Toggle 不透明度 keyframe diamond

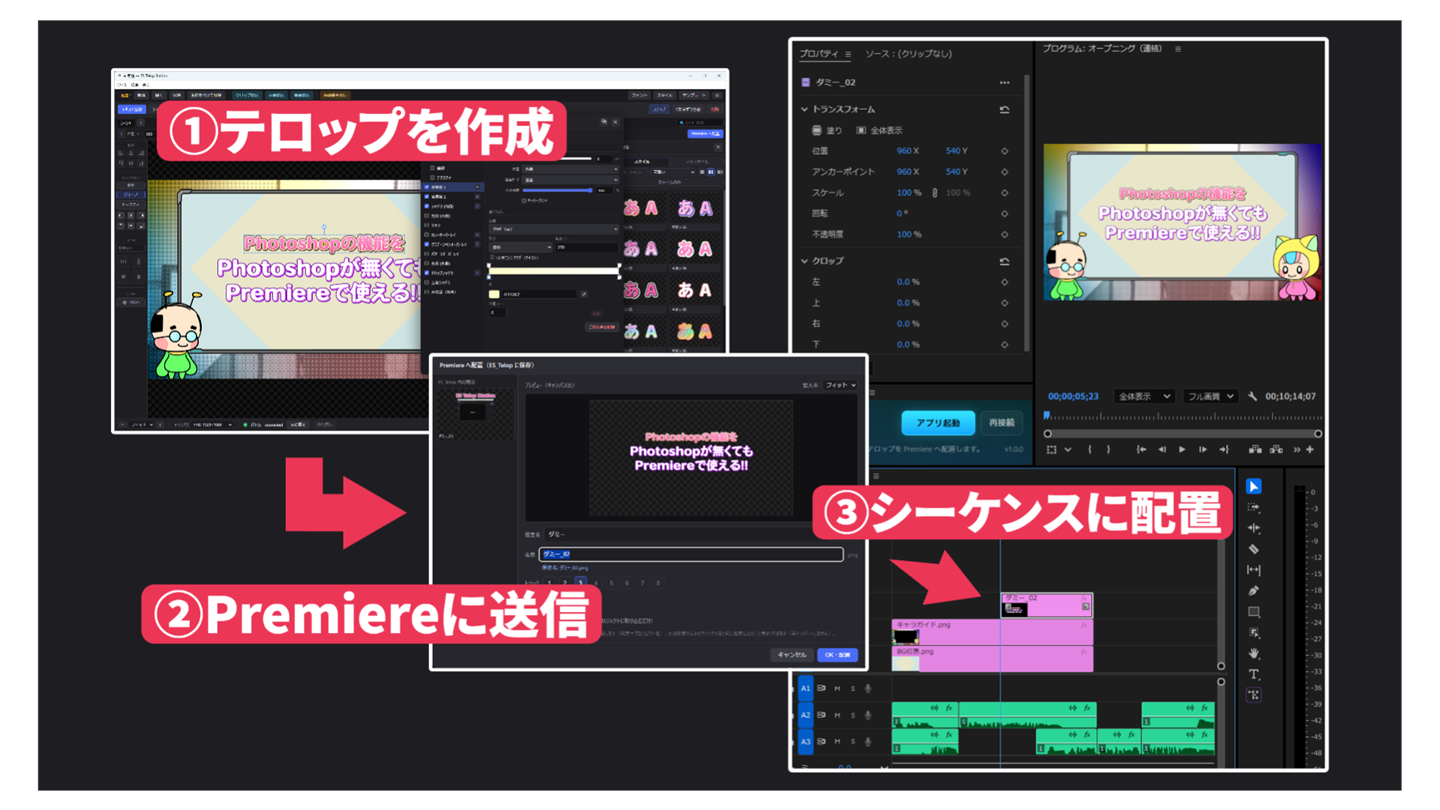(1004, 235)
